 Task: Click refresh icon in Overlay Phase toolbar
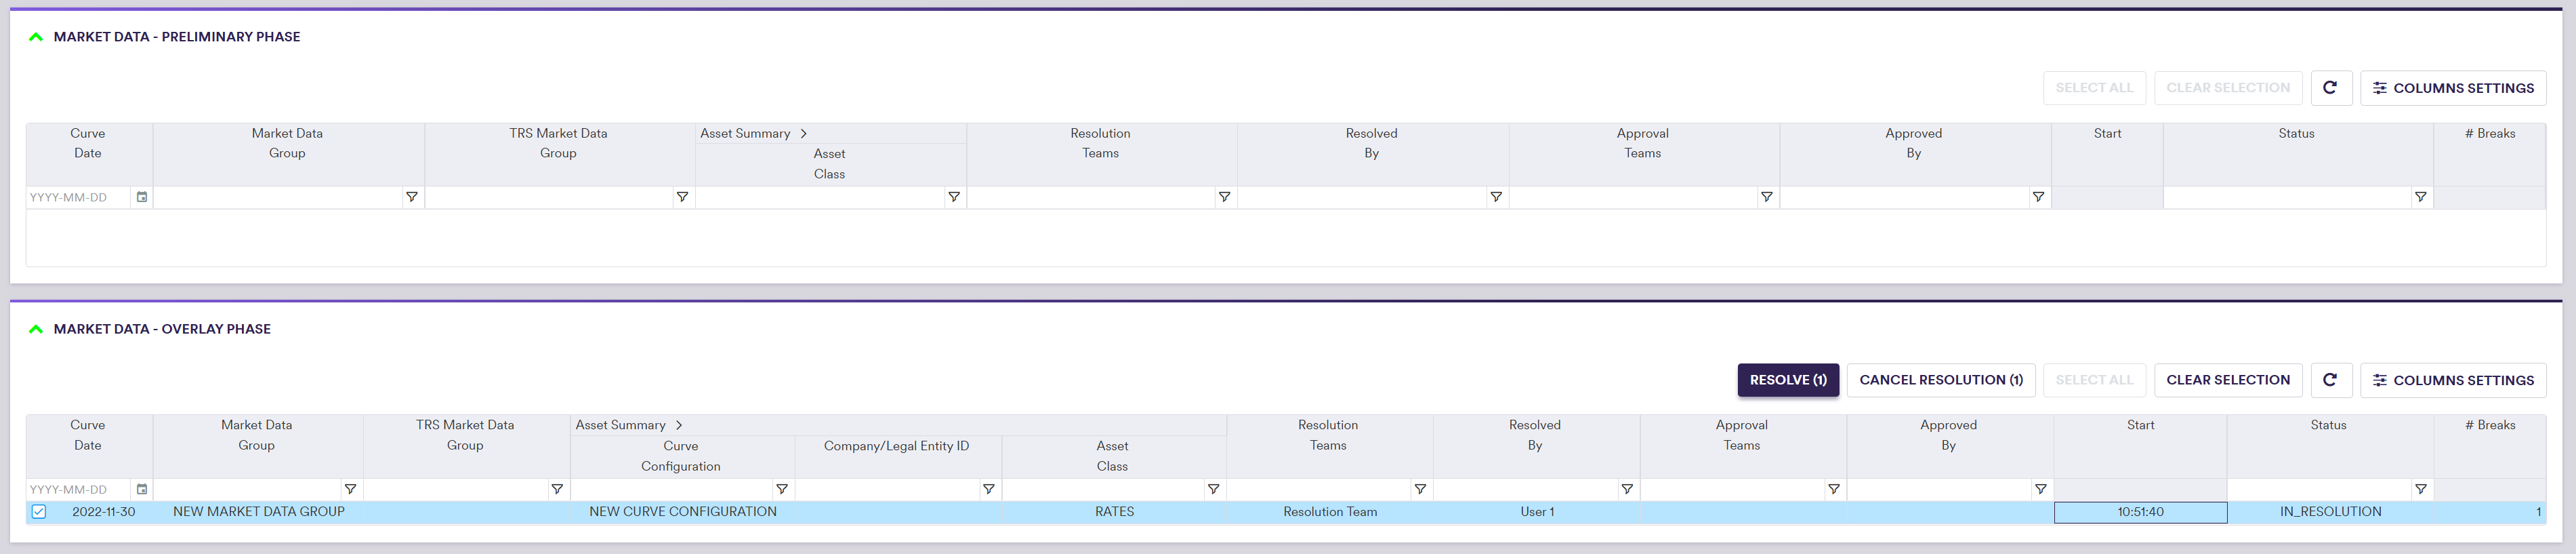(2329, 380)
